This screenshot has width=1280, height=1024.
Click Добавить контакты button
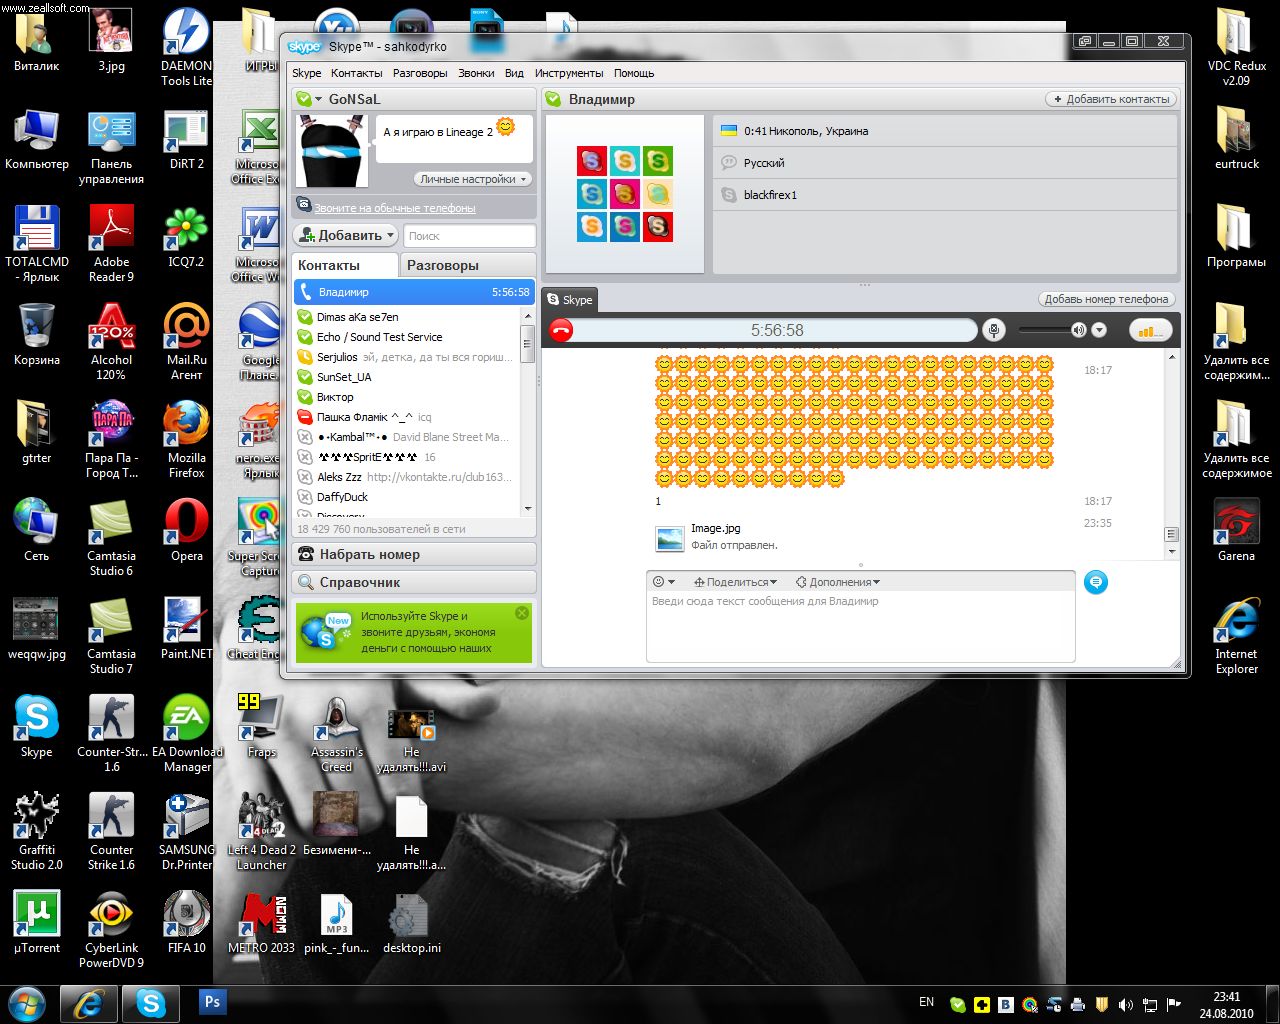coord(1111,99)
